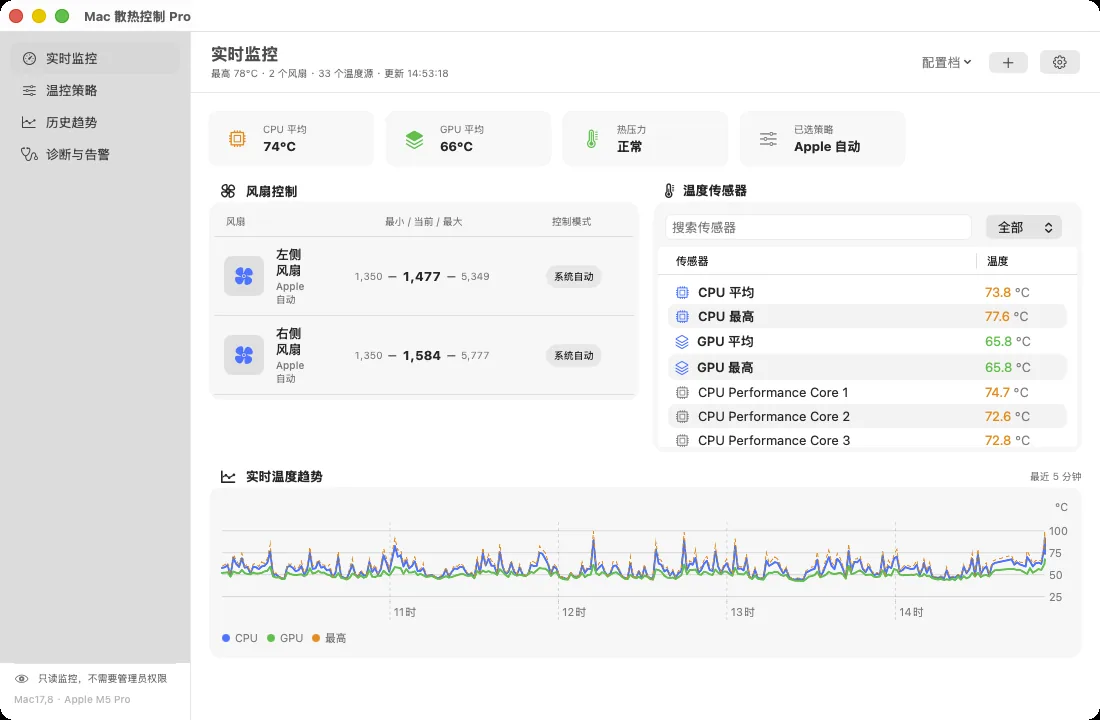Open the 历史趋势 sidebar item
The image size is (1100, 720).
95,122
